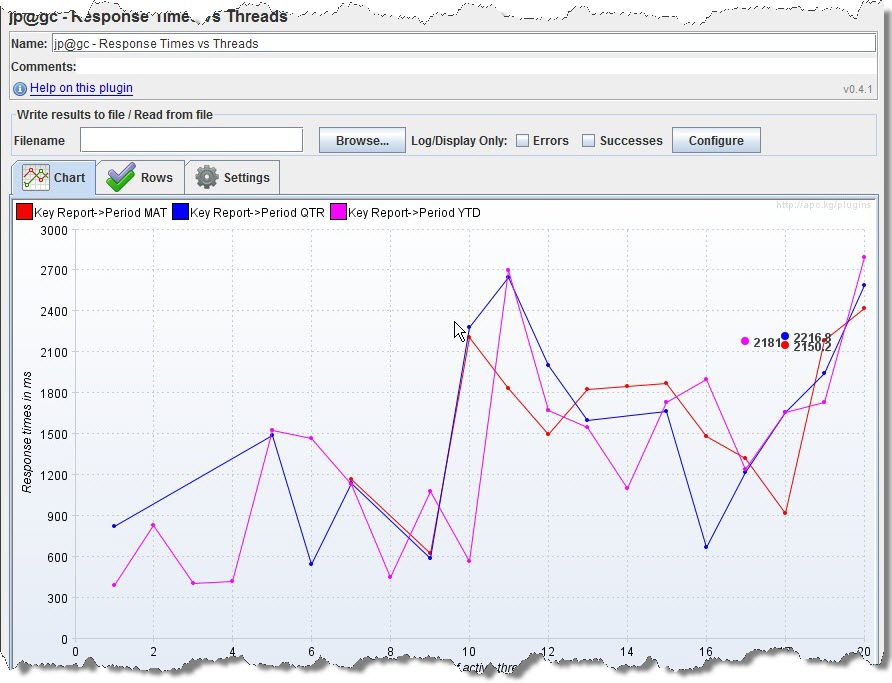892x683 pixels.
Task: Open the Configure dialog
Action: (716, 139)
